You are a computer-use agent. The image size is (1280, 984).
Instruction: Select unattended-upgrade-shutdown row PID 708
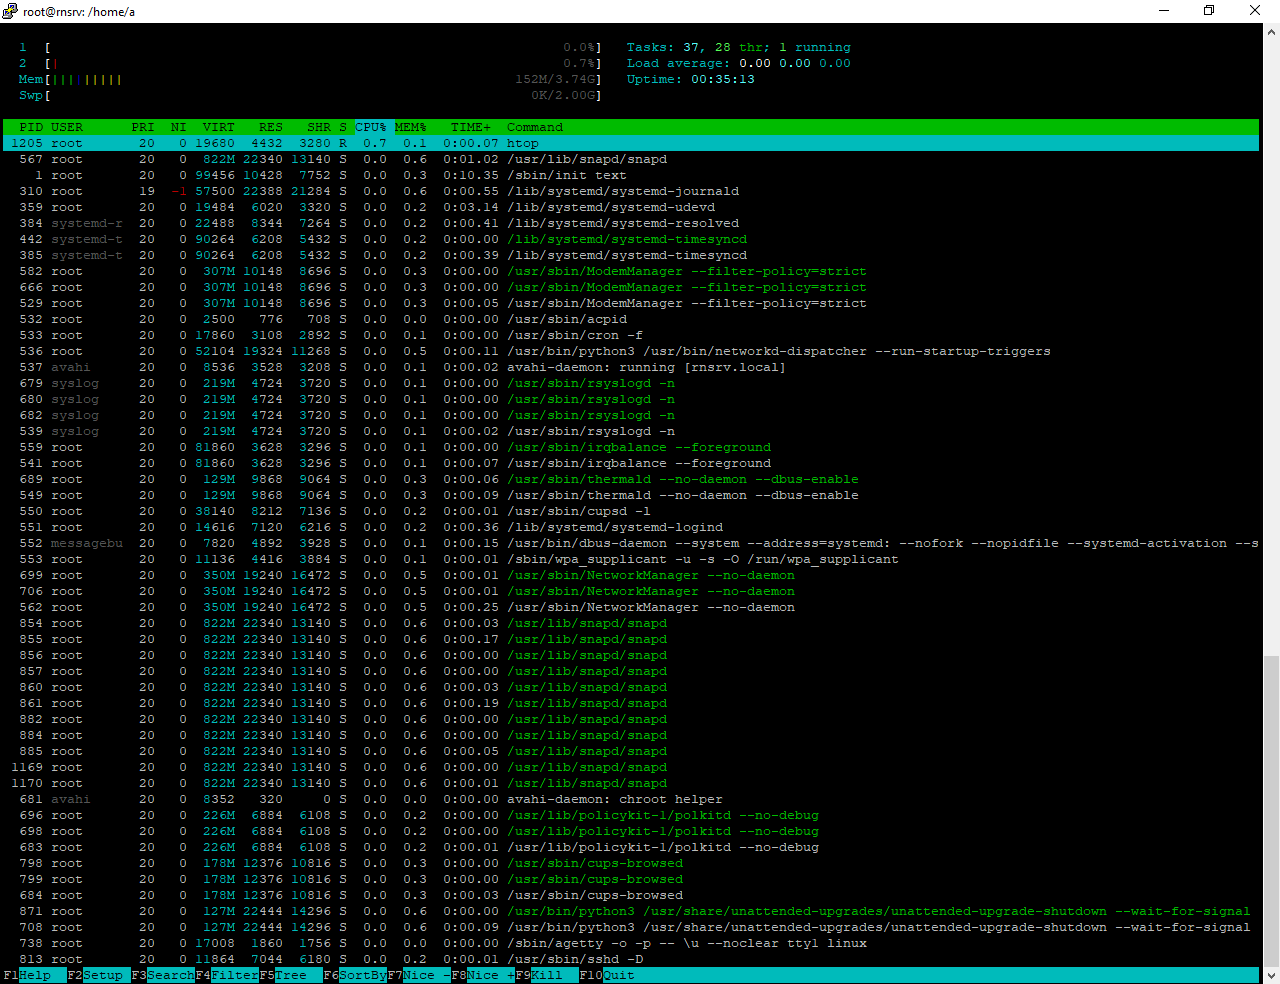click(x=631, y=927)
